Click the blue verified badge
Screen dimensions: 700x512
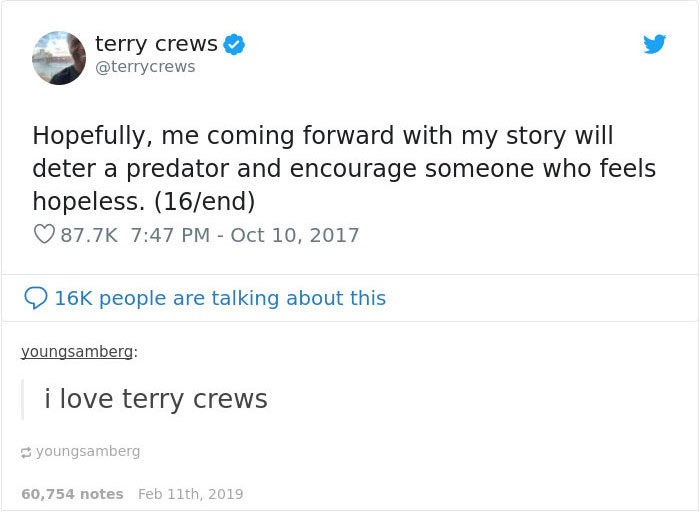pos(234,44)
